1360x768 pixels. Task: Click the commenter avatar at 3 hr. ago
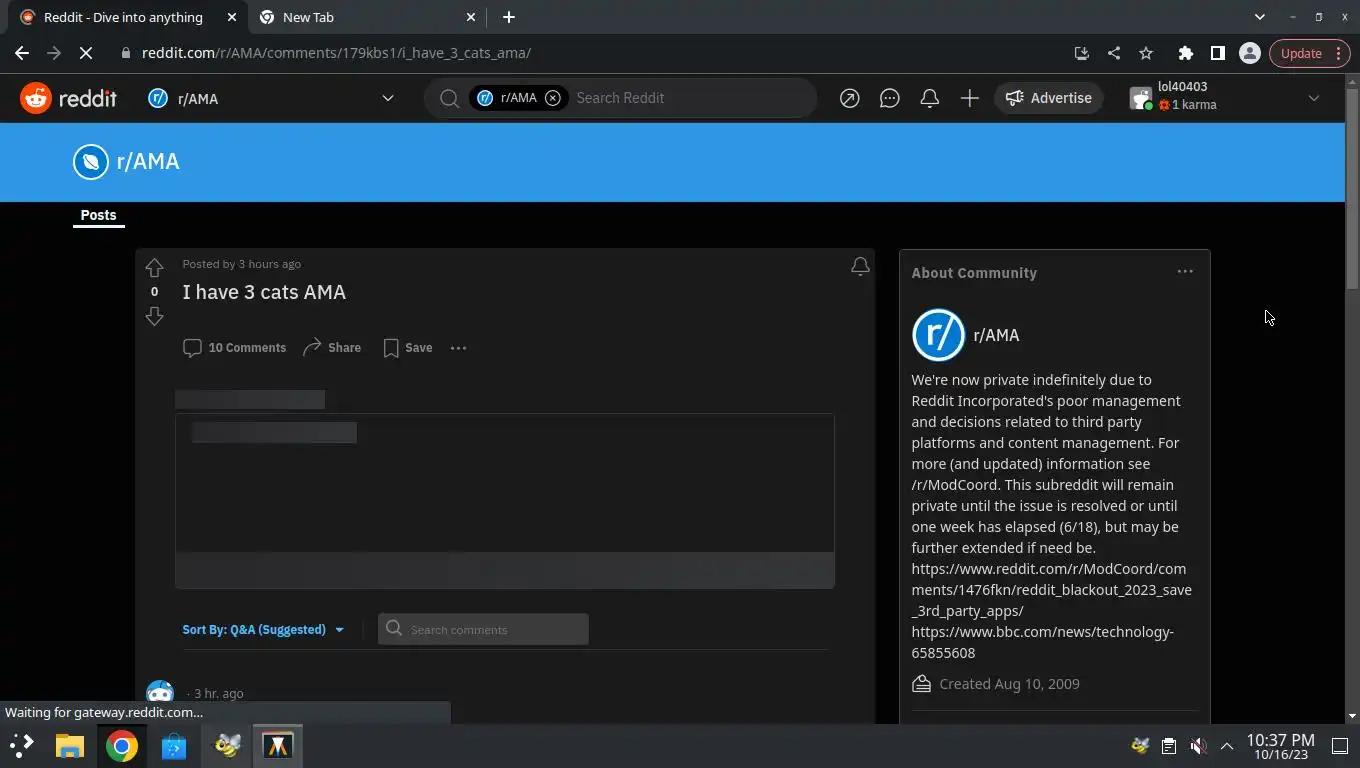tap(160, 693)
